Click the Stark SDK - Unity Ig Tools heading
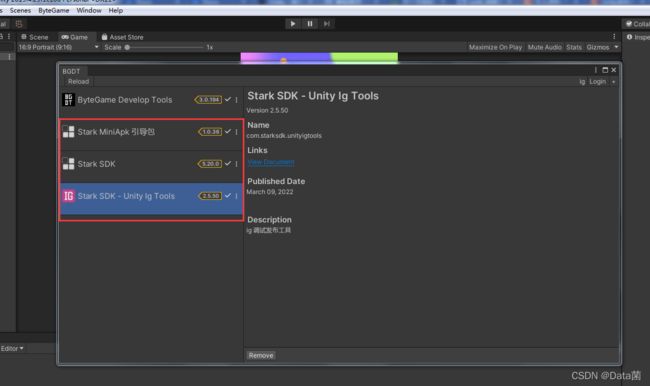Image resolution: width=650 pixels, height=386 pixels. tap(313, 96)
